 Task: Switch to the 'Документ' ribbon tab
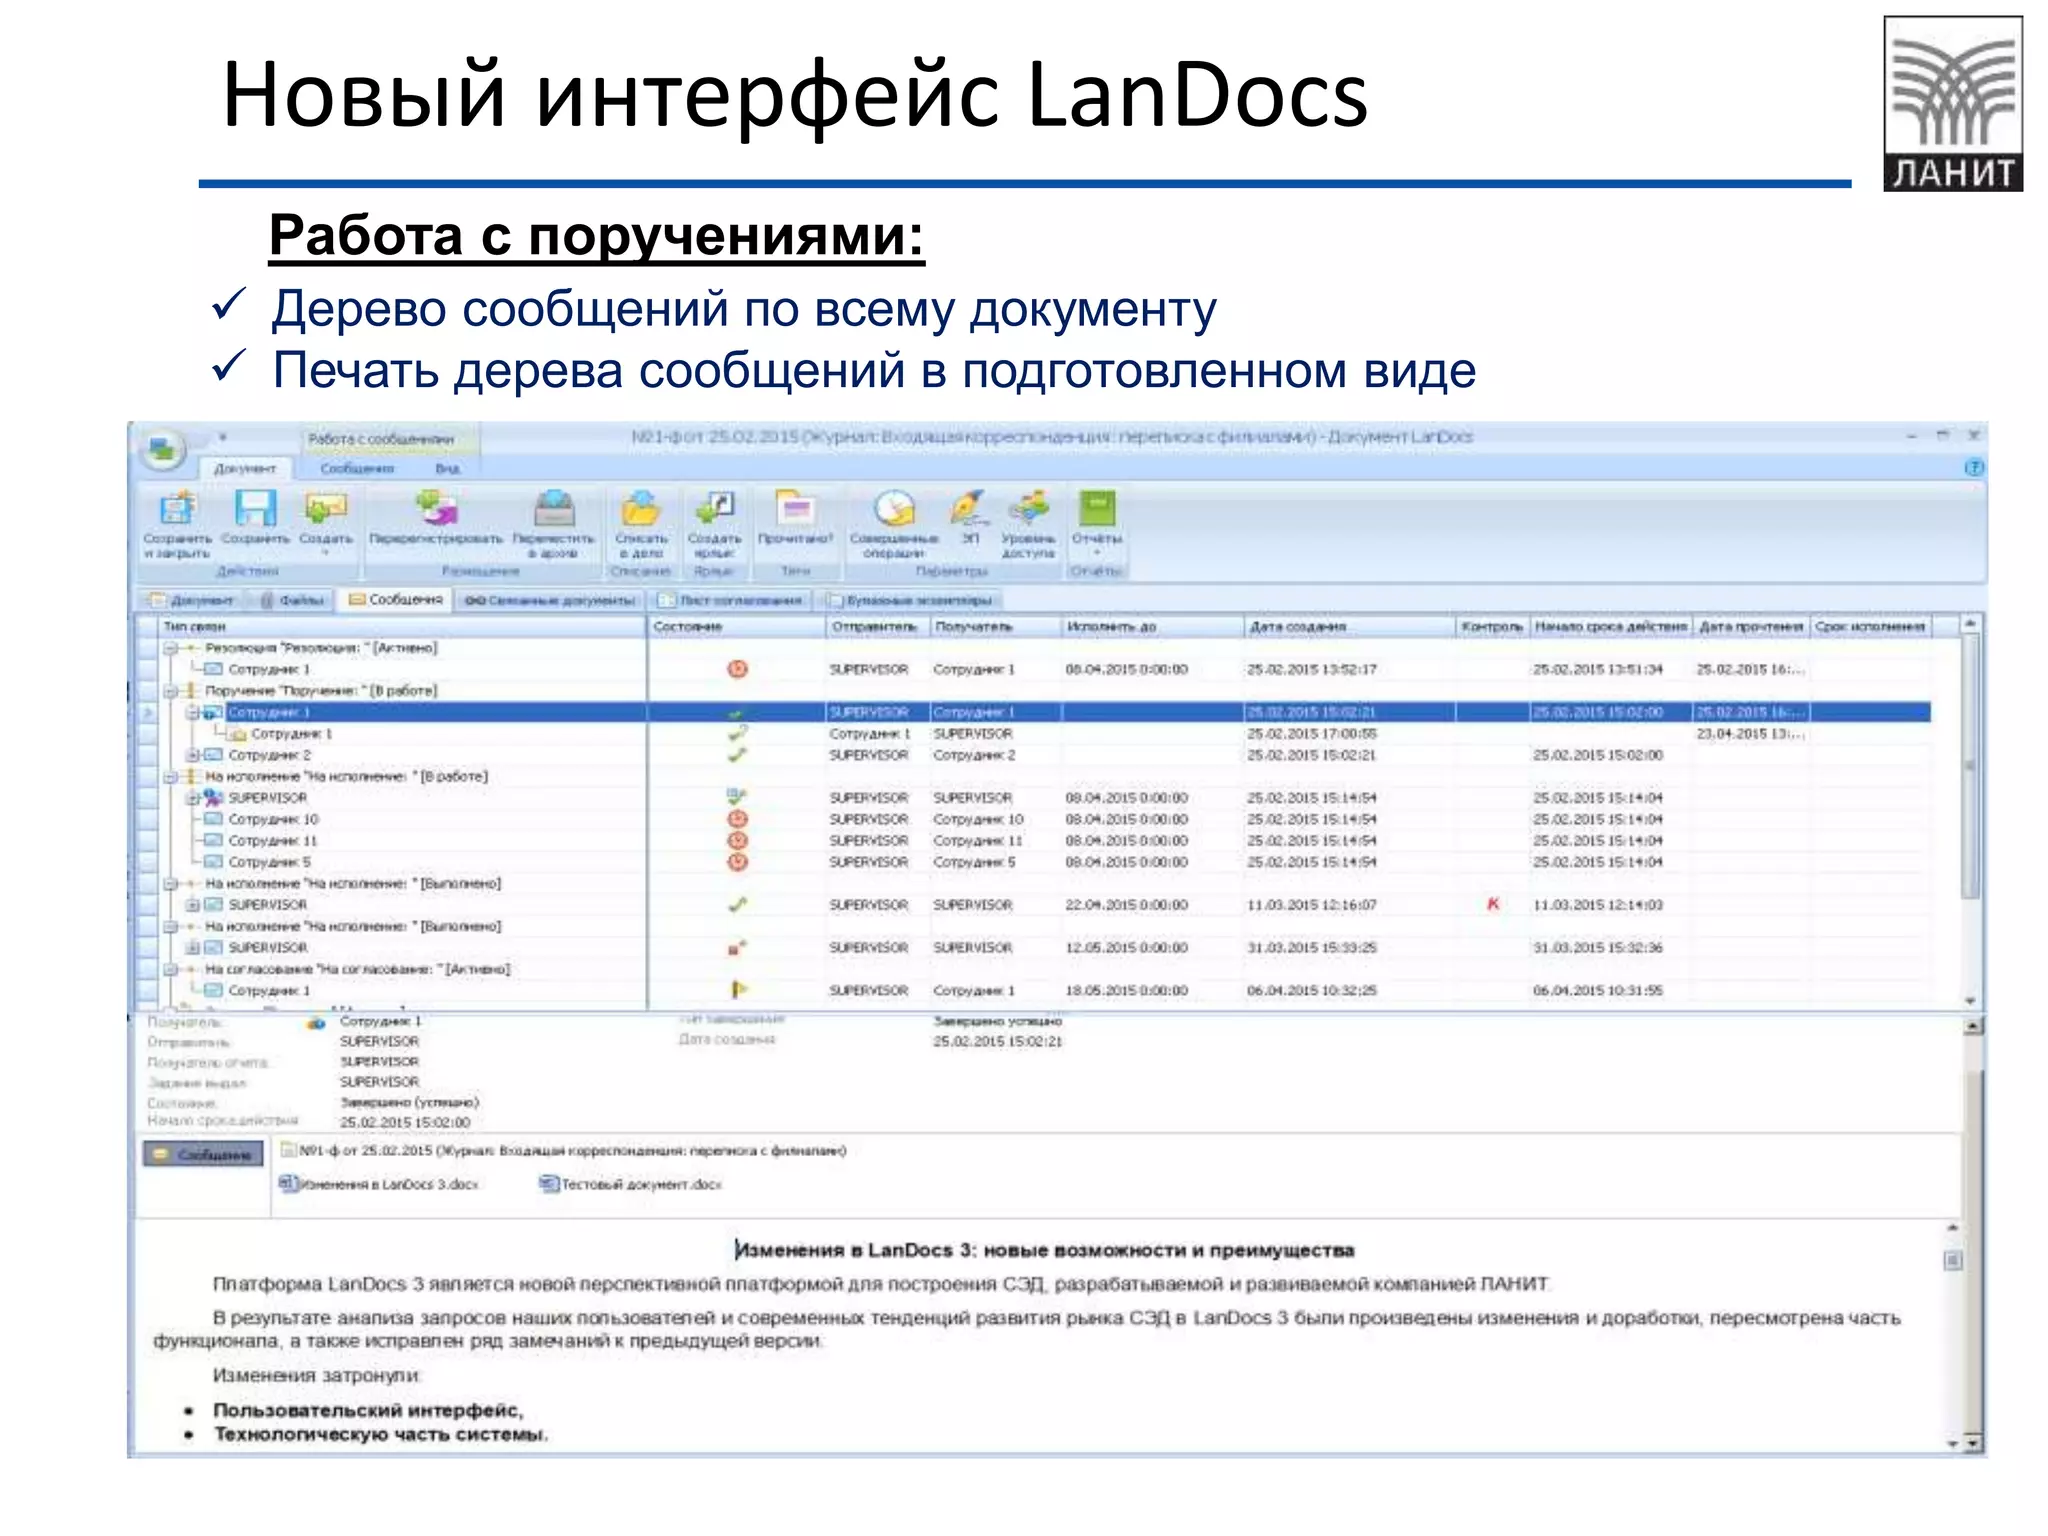point(245,468)
